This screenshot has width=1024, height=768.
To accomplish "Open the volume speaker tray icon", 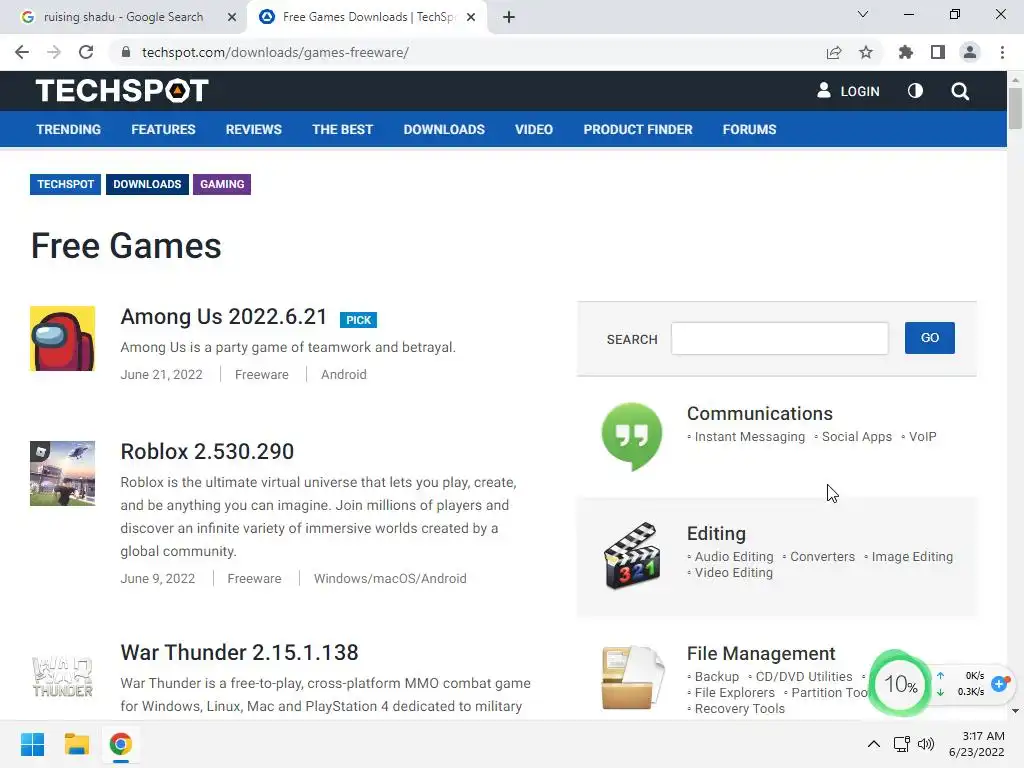I will pos(926,744).
